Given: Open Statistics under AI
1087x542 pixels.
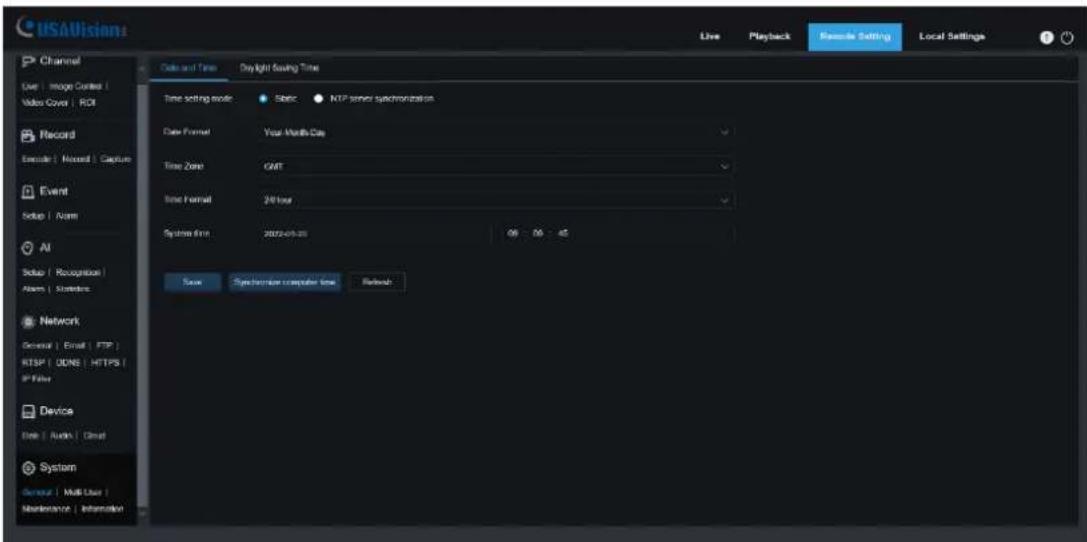Looking at the screenshot, I should 73,288.
